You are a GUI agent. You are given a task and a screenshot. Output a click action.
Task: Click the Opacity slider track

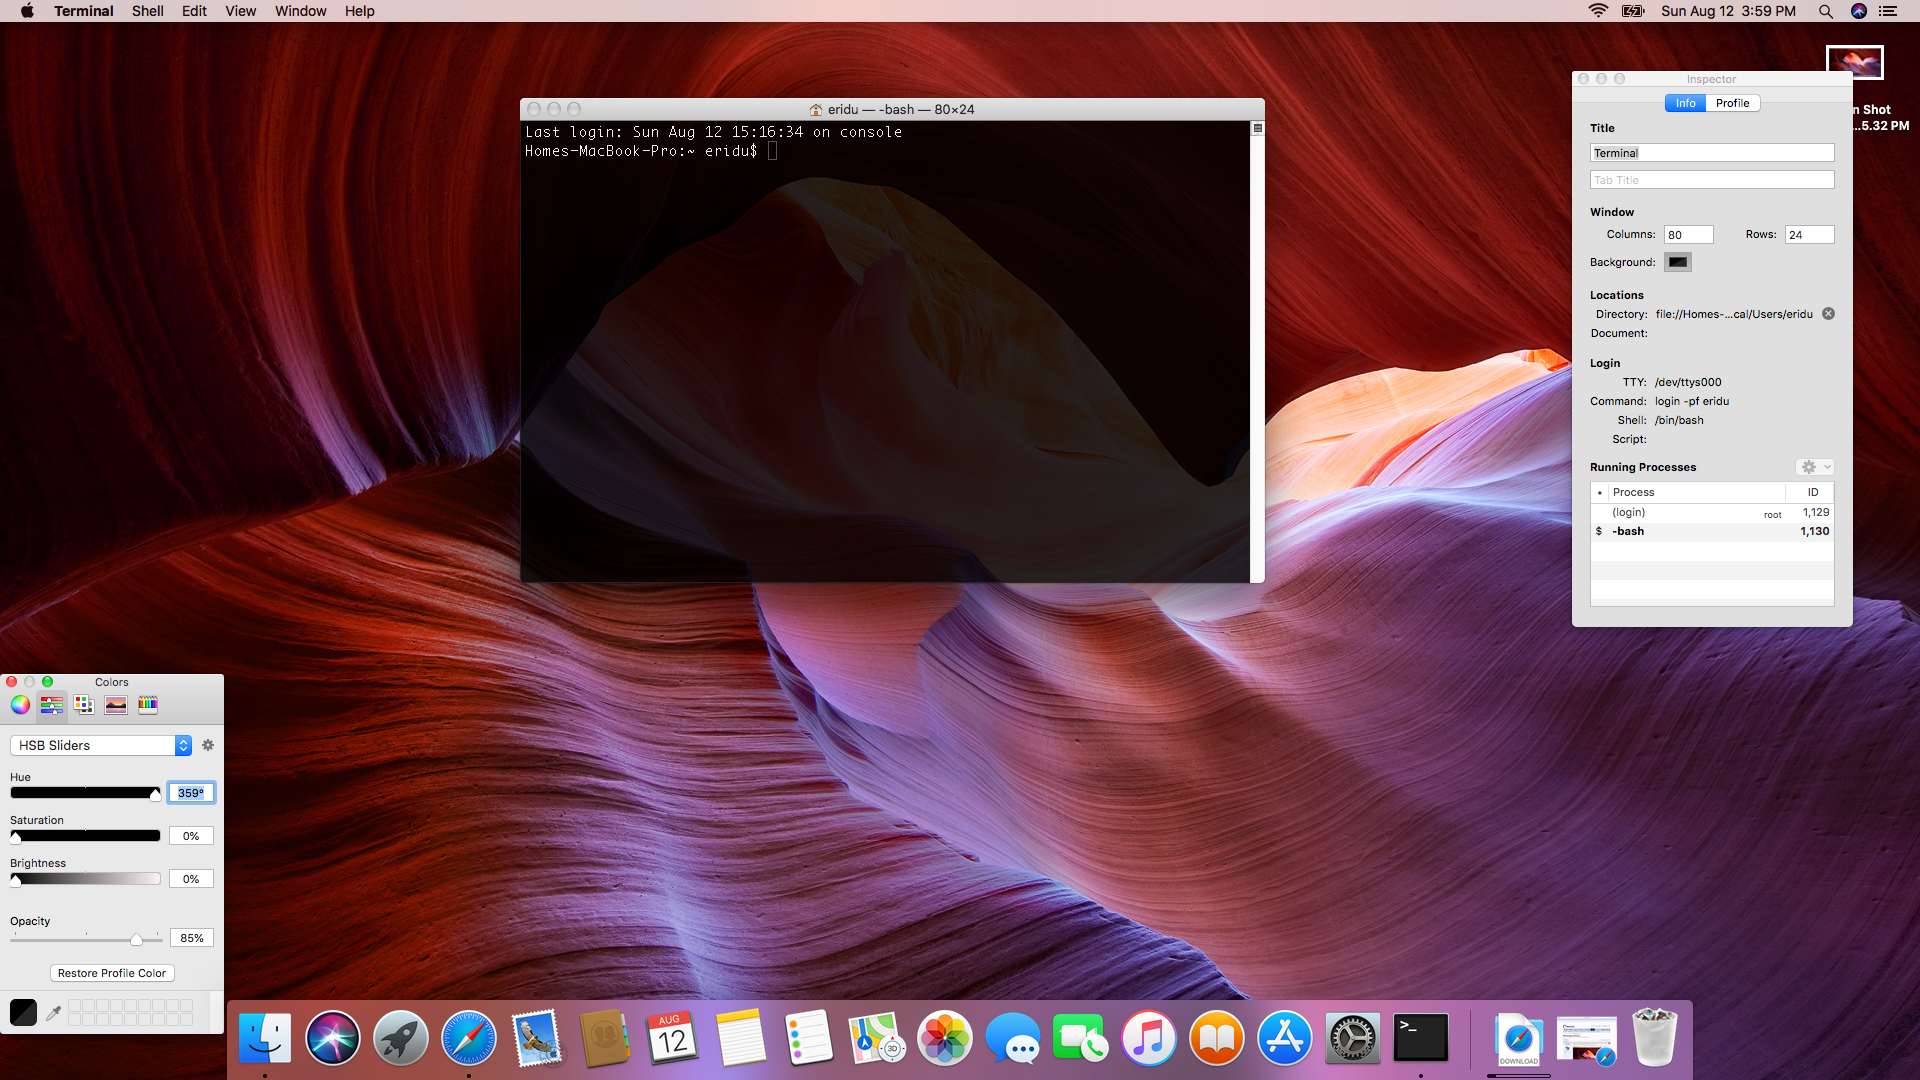coord(86,939)
